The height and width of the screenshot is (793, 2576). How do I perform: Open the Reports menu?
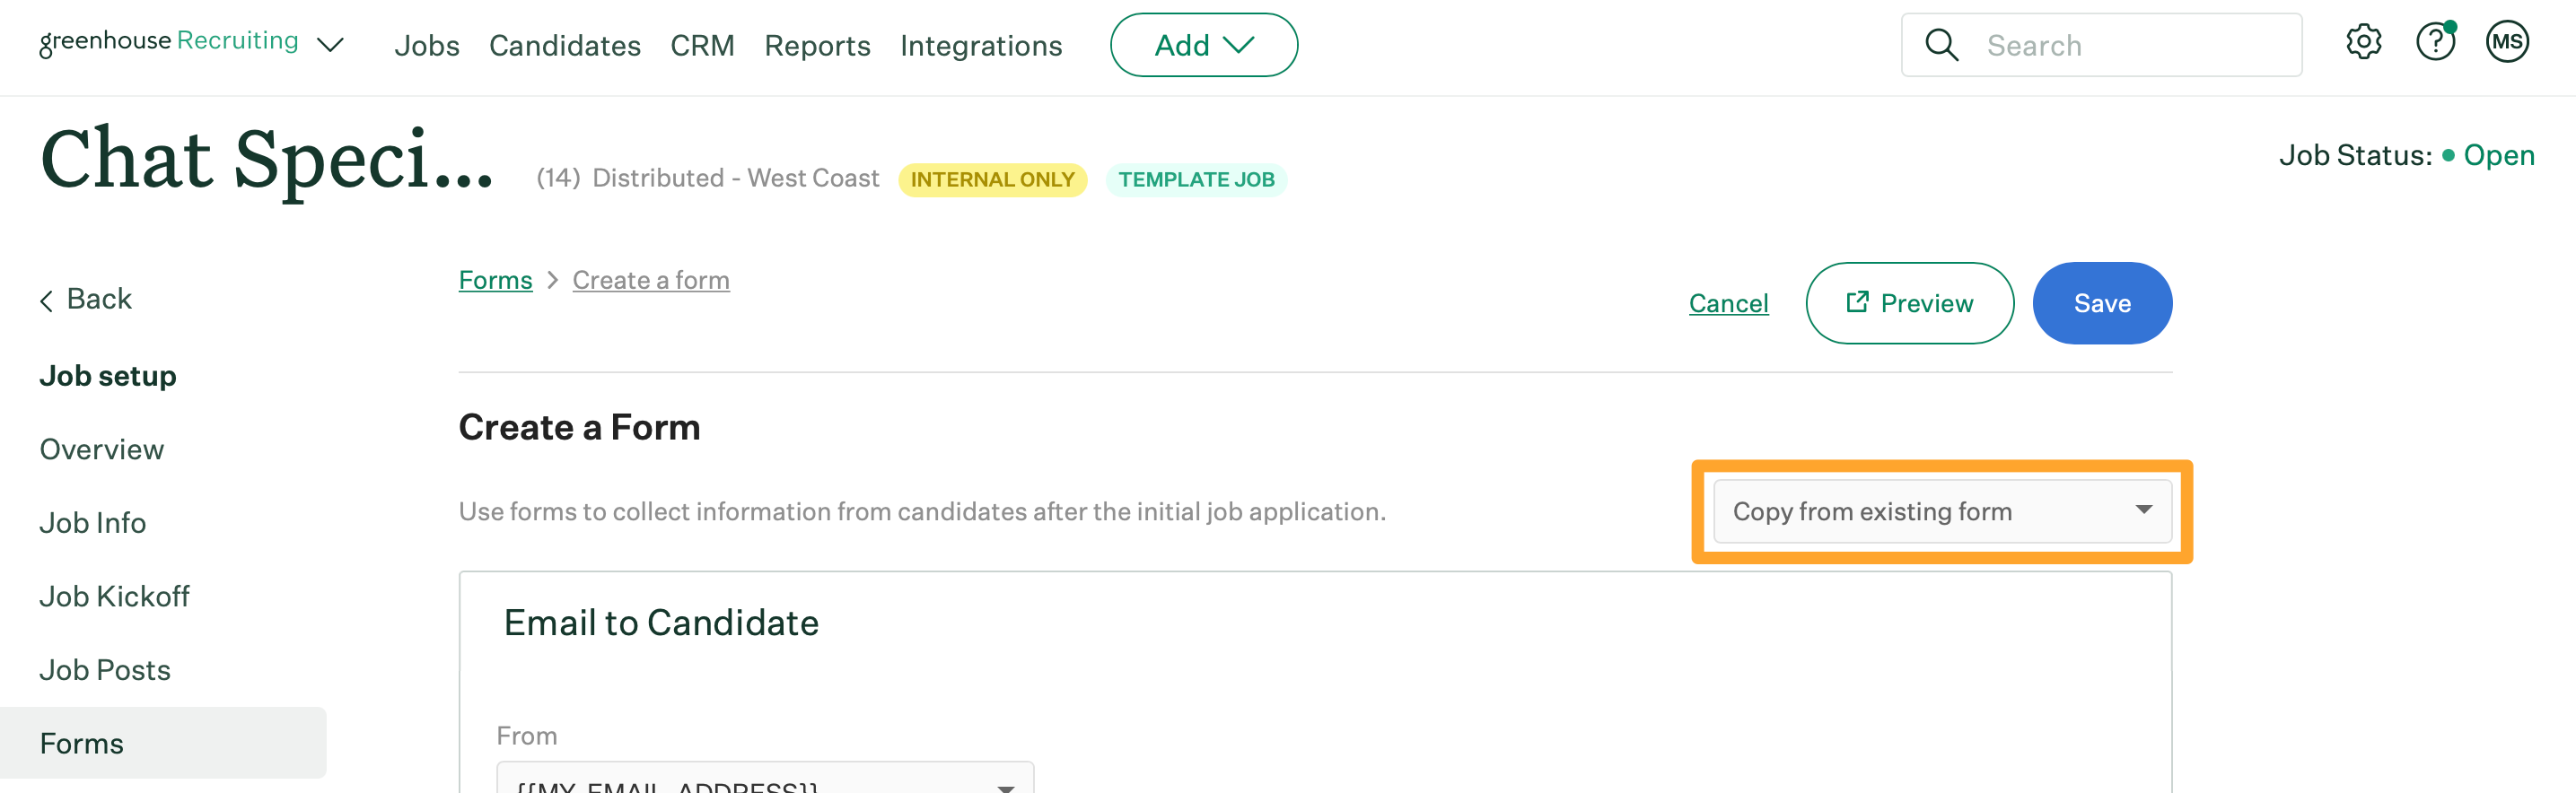click(817, 46)
